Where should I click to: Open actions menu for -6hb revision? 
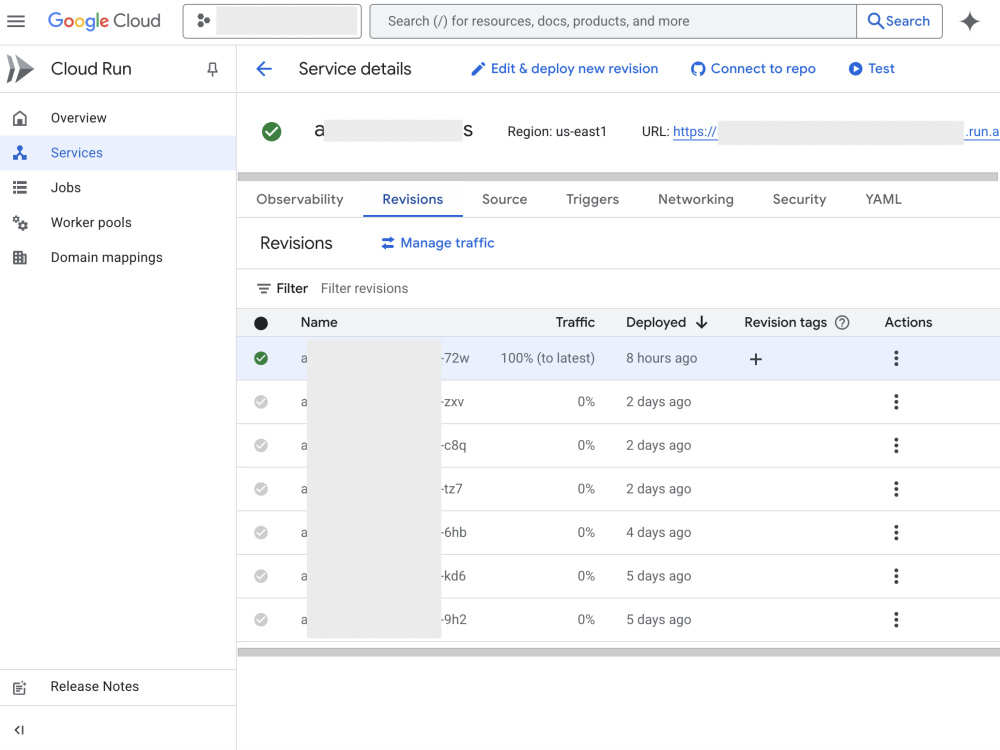pyautogui.click(x=896, y=533)
